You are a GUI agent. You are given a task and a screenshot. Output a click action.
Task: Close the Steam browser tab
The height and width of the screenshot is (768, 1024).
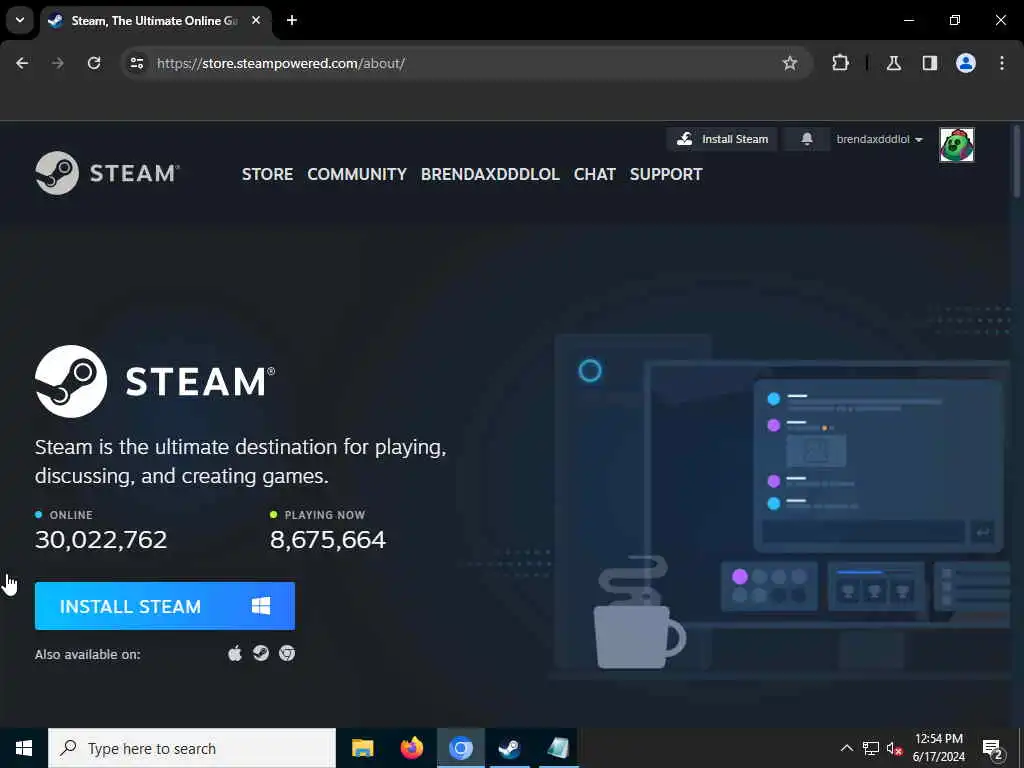point(256,20)
